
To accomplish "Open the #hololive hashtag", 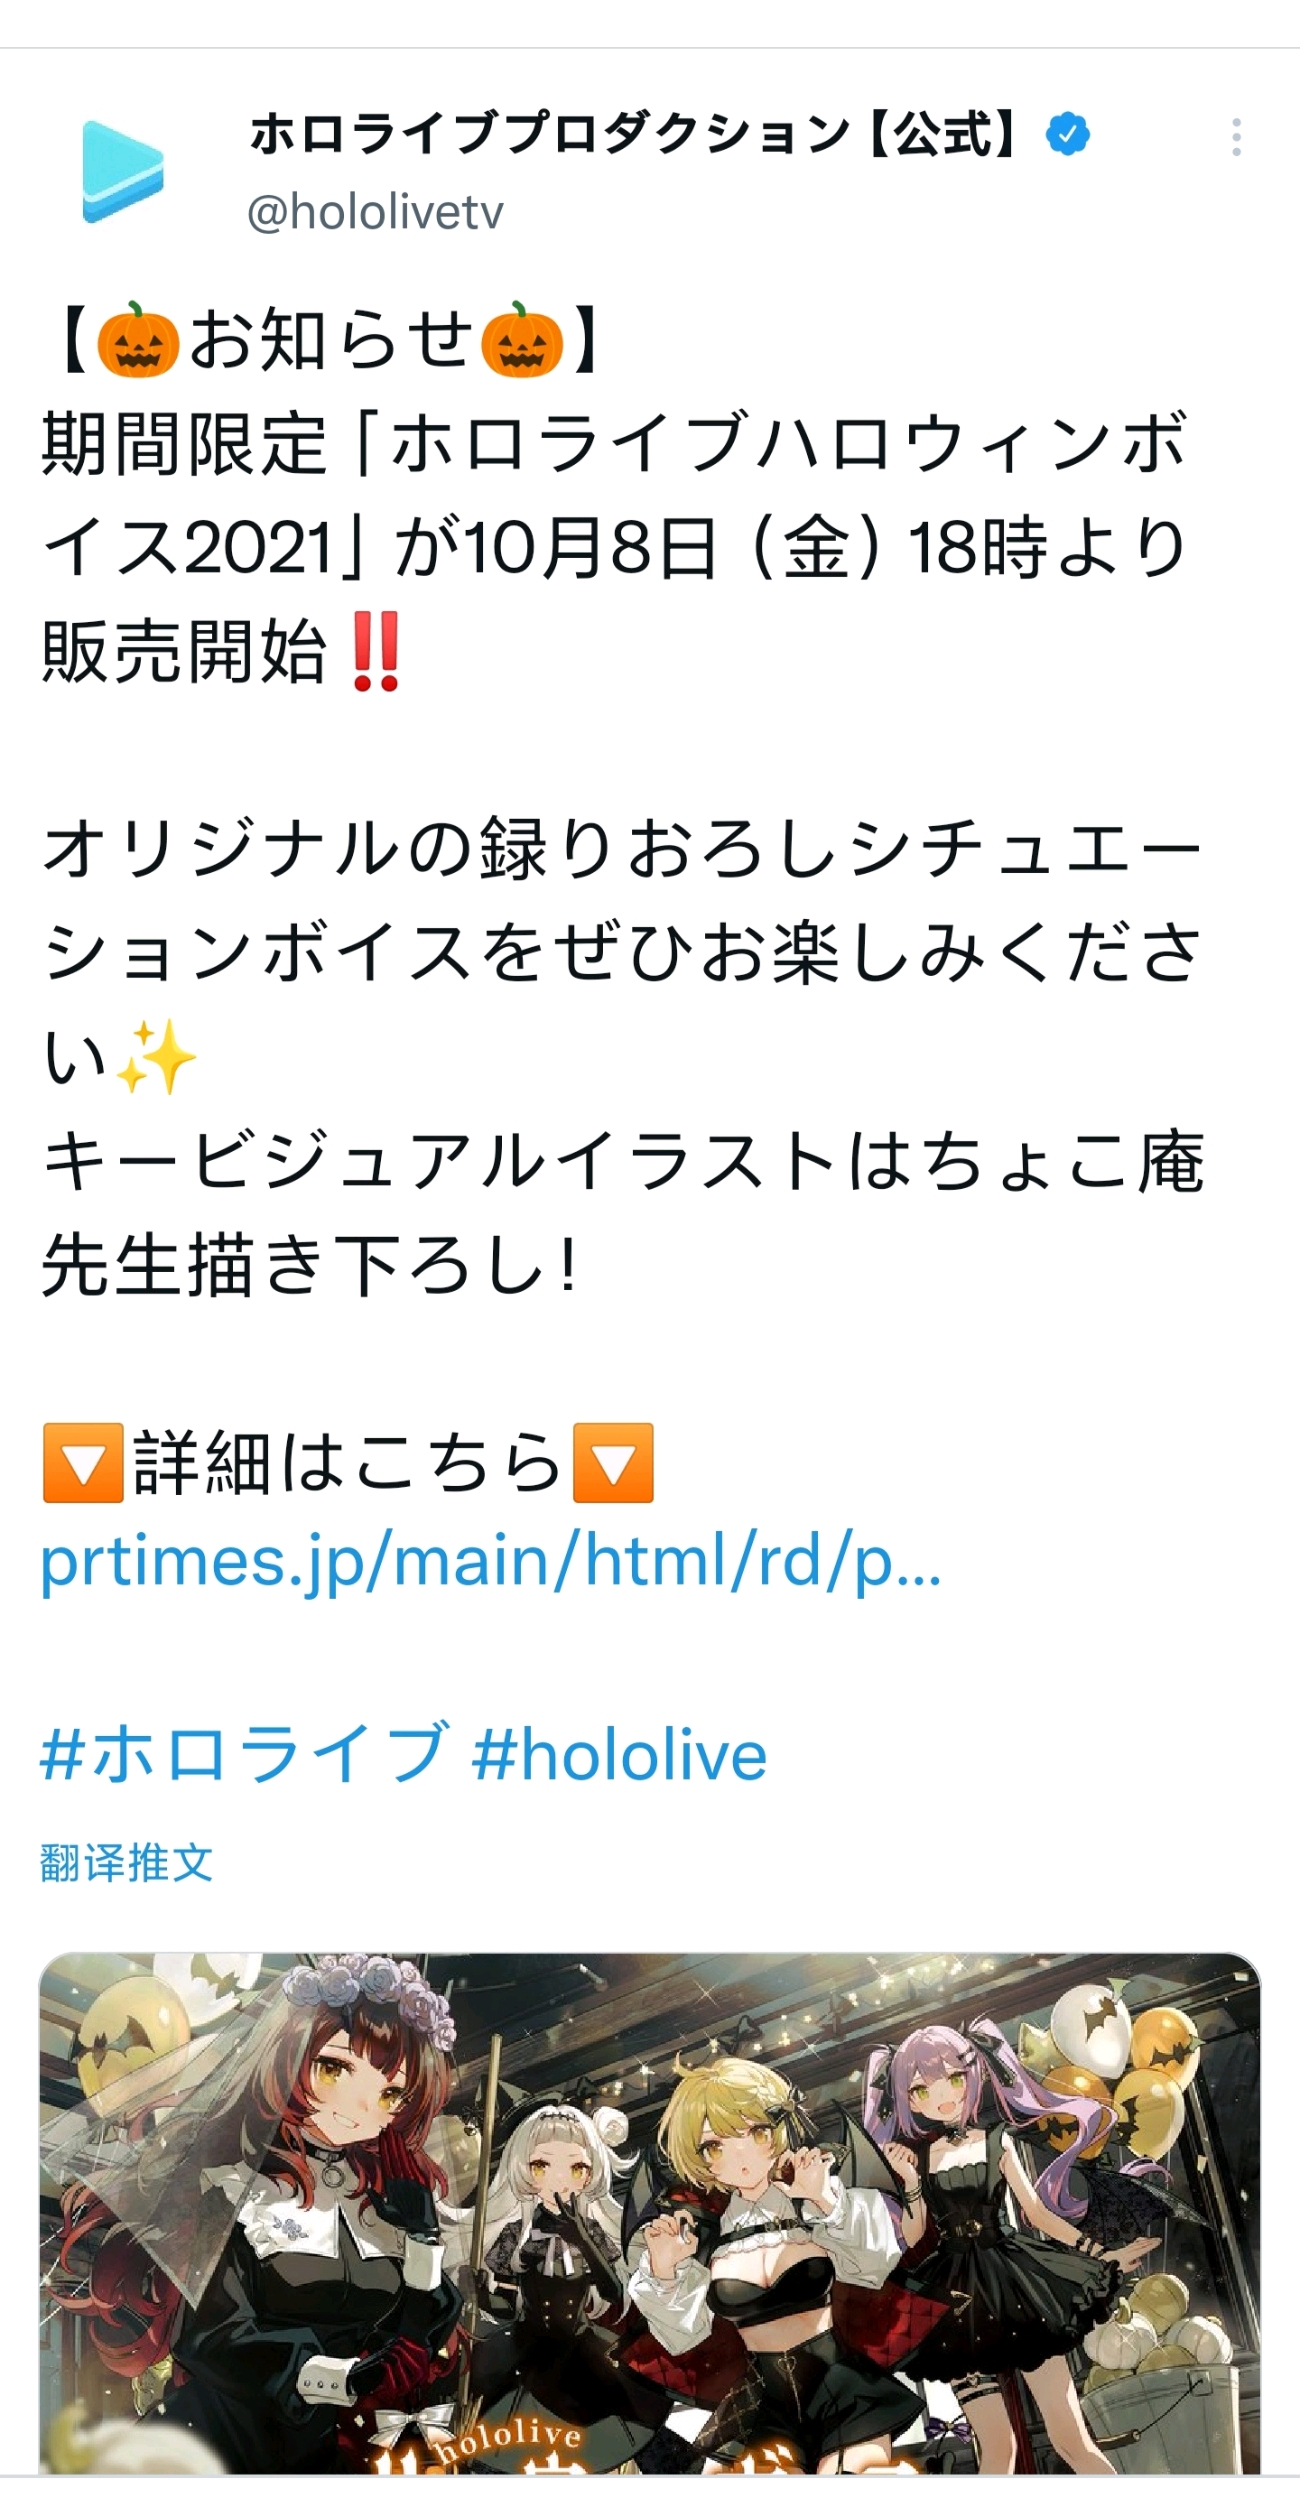I will (619, 1755).
